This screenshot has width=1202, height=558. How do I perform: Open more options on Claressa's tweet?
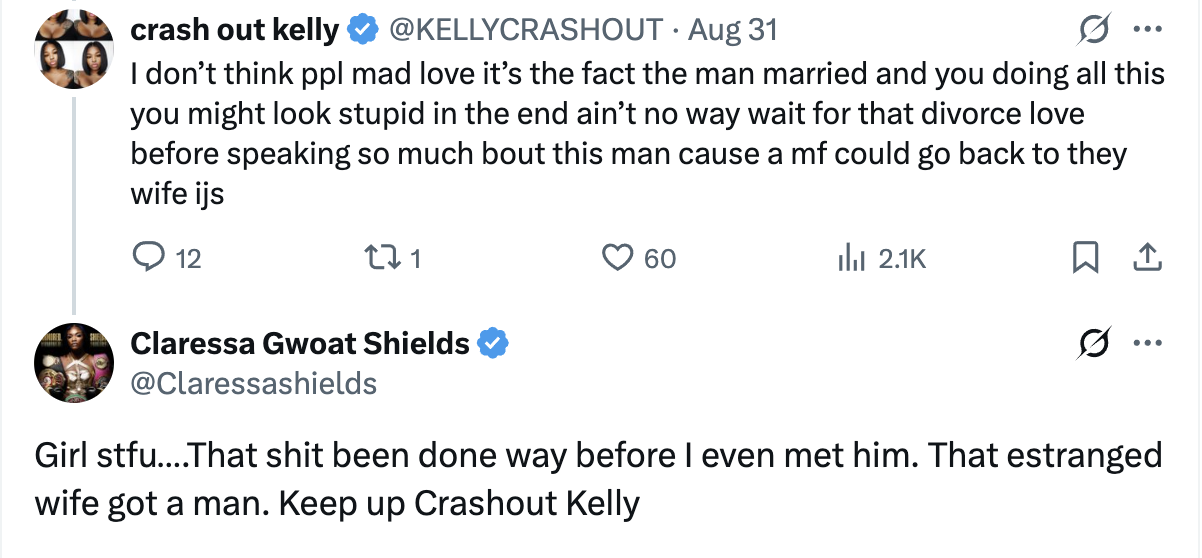pyautogui.click(x=1143, y=344)
